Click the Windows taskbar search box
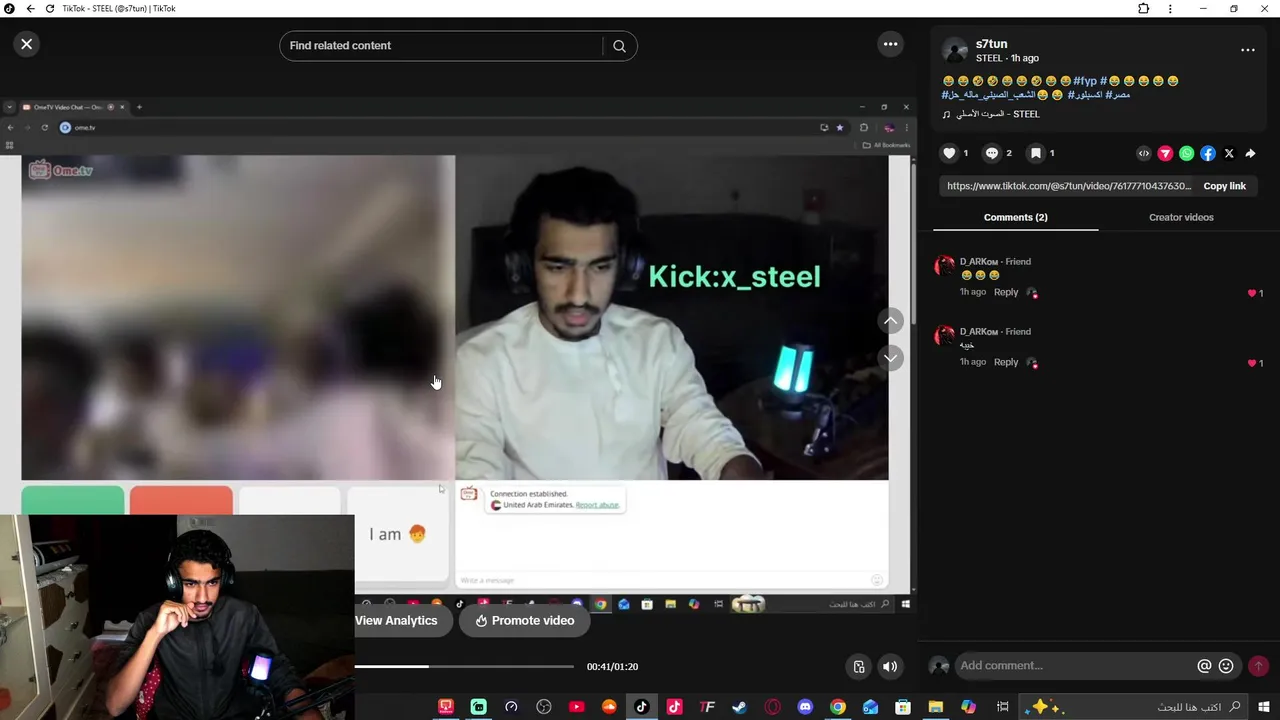Image resolution: width=1280 pixels, height=720 pixels. pos(1134,707)
